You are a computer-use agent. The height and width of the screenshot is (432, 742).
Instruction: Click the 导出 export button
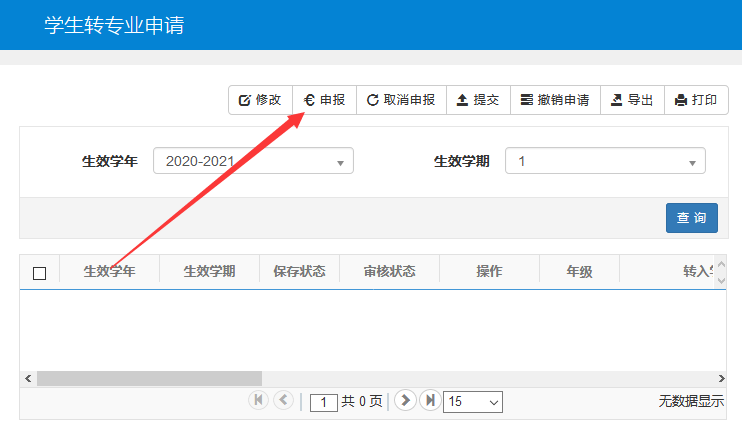(x=632, y=100)
